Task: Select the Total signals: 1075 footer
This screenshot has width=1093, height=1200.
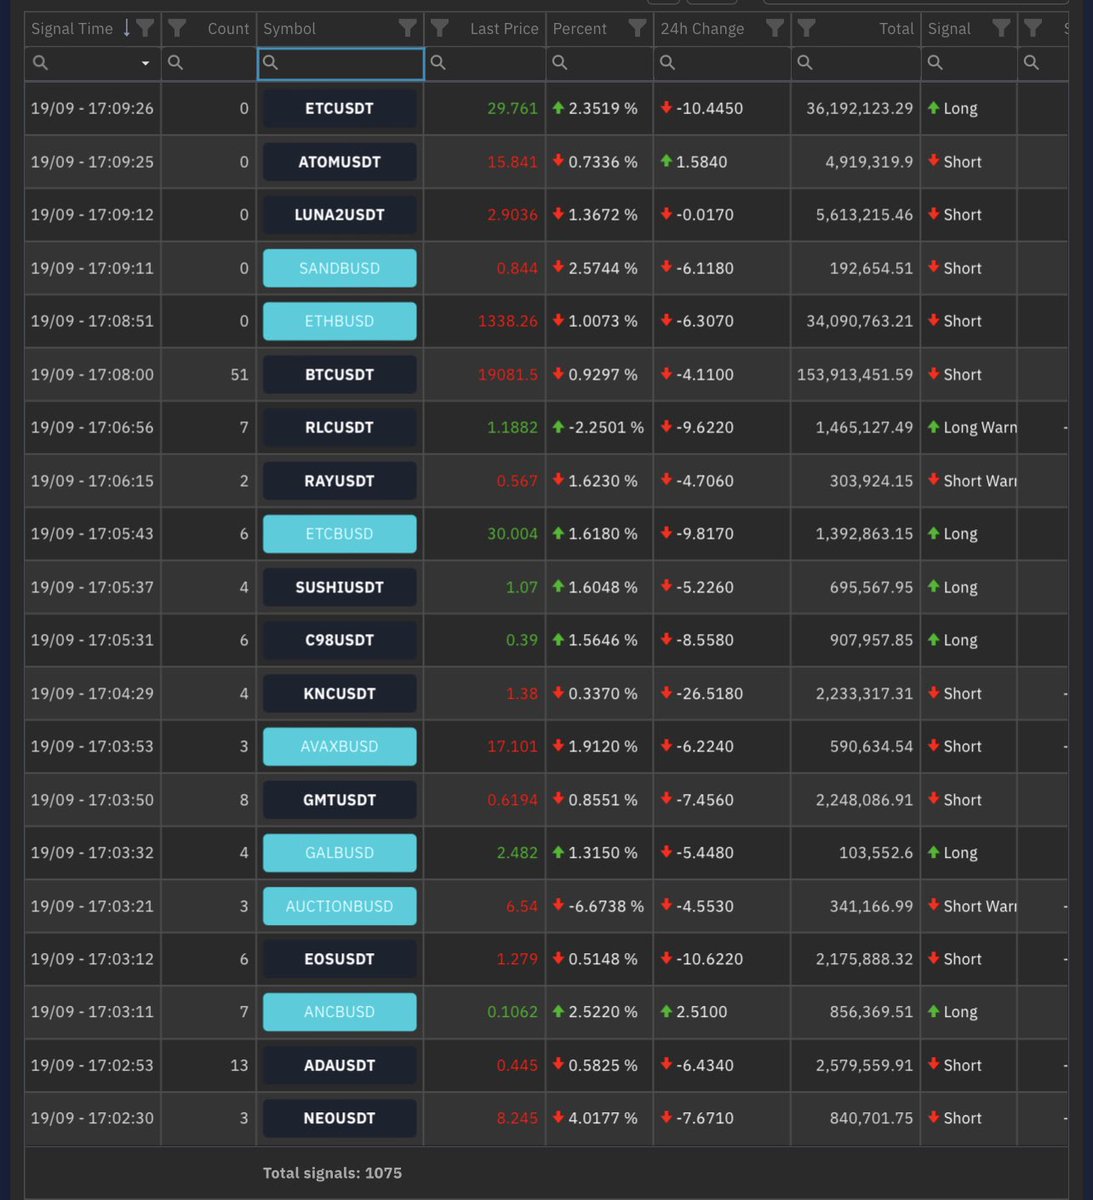Action: [332, 1173]
